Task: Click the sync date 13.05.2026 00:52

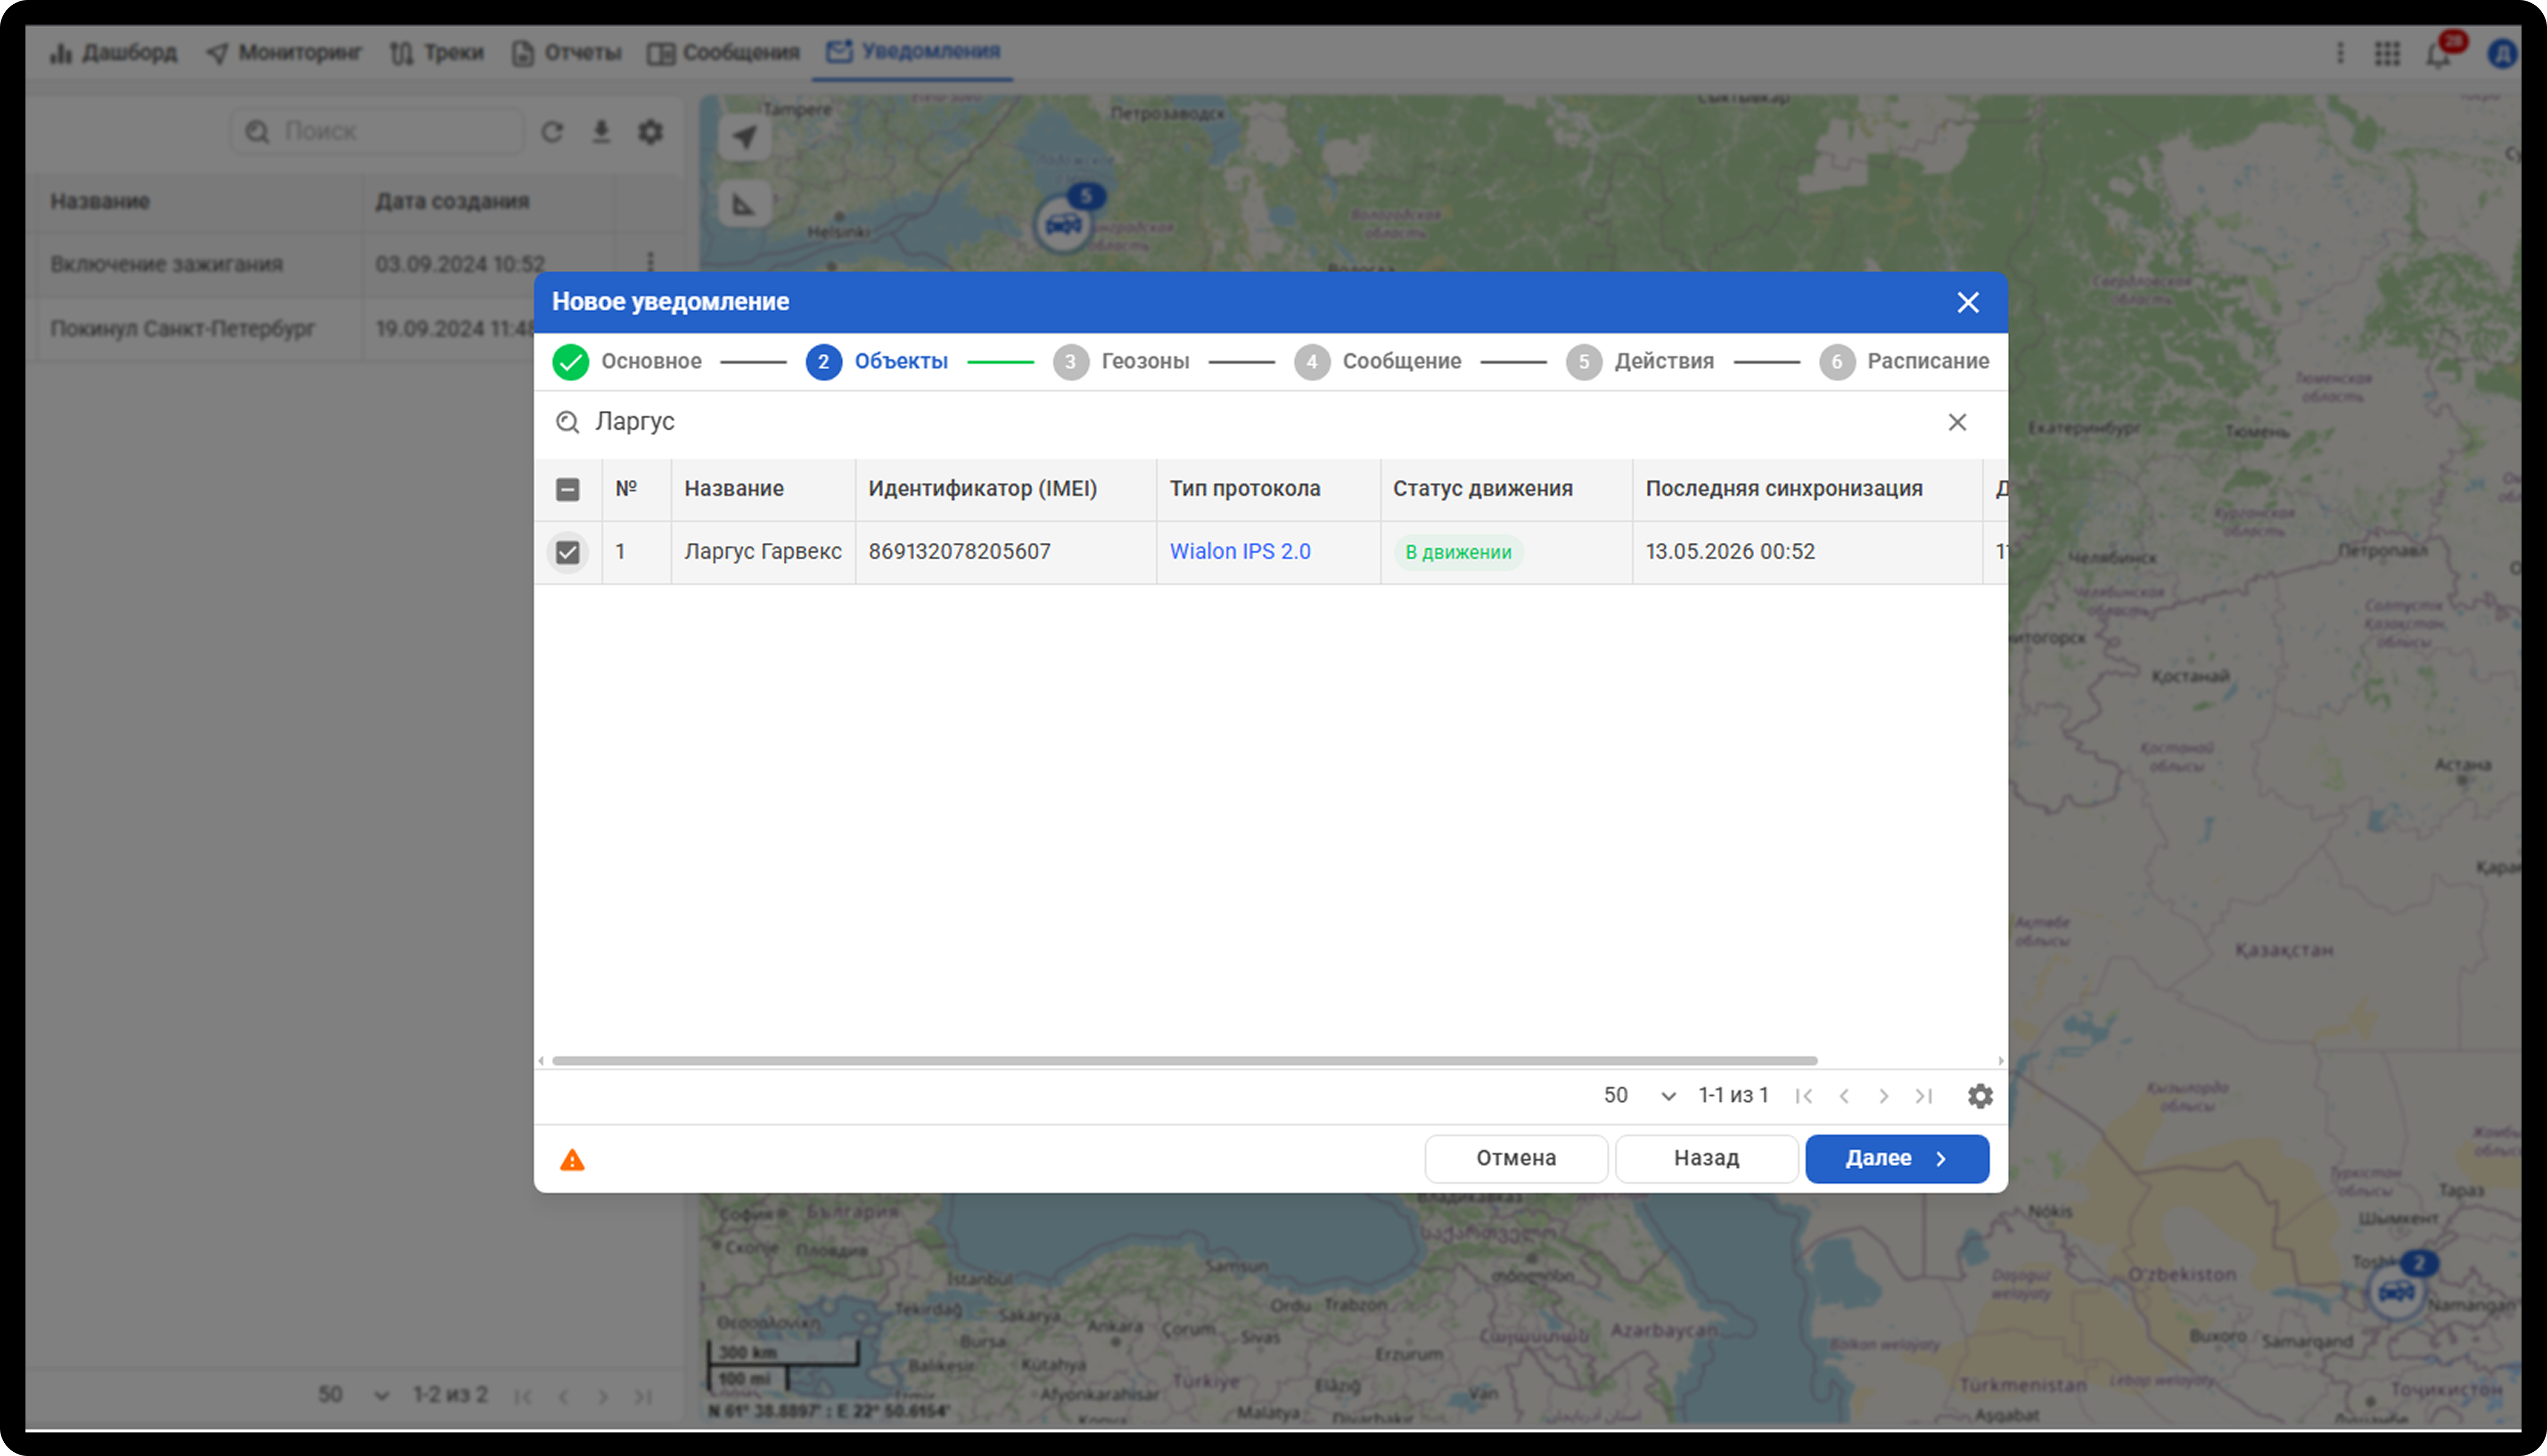Action: [x=1730, y=552]
